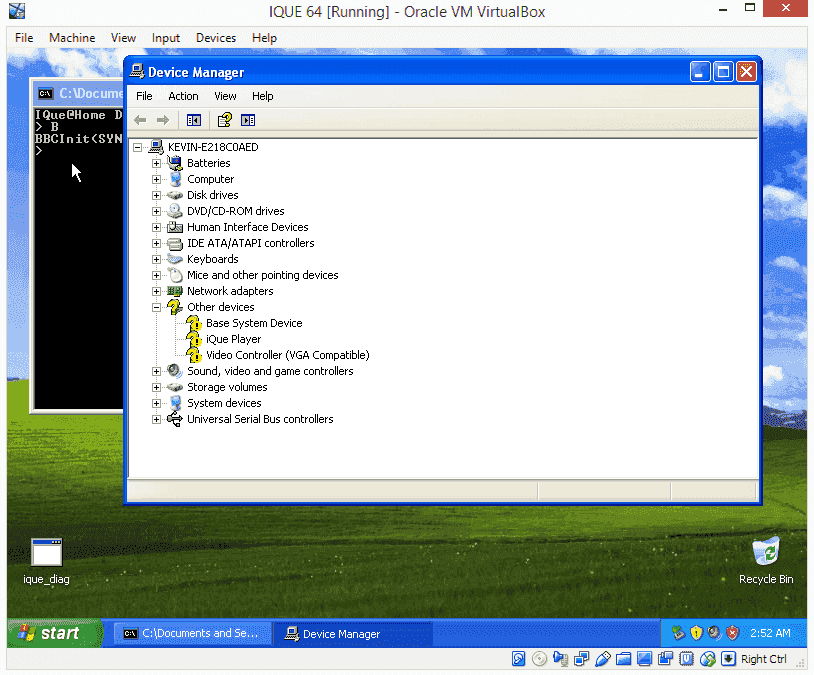Select Video Controller (VGA Compatible) entry
This screenshot has height=675, width=814.
[288, 355]
